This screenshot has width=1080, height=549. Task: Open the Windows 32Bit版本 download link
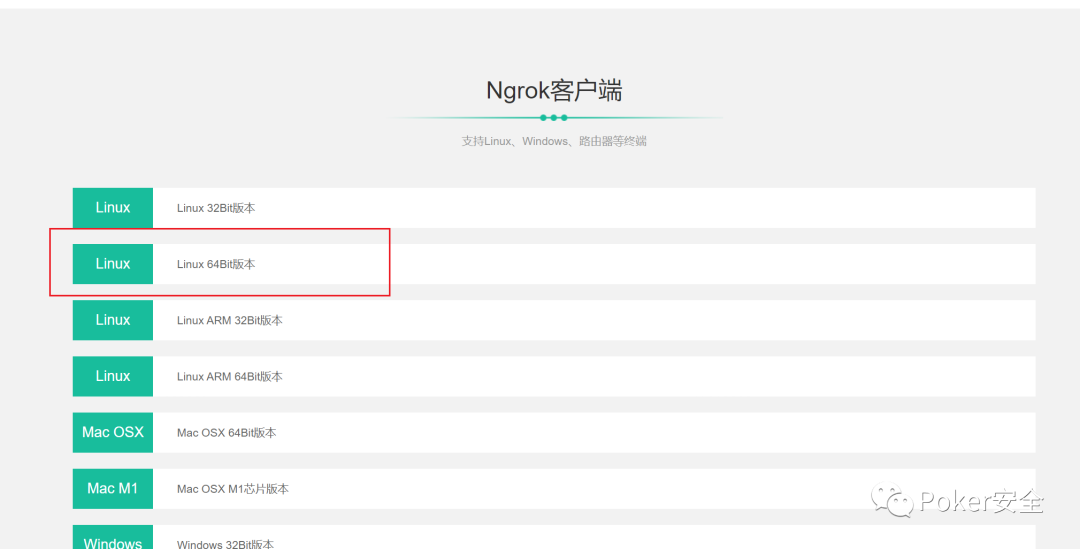point(225,543)
